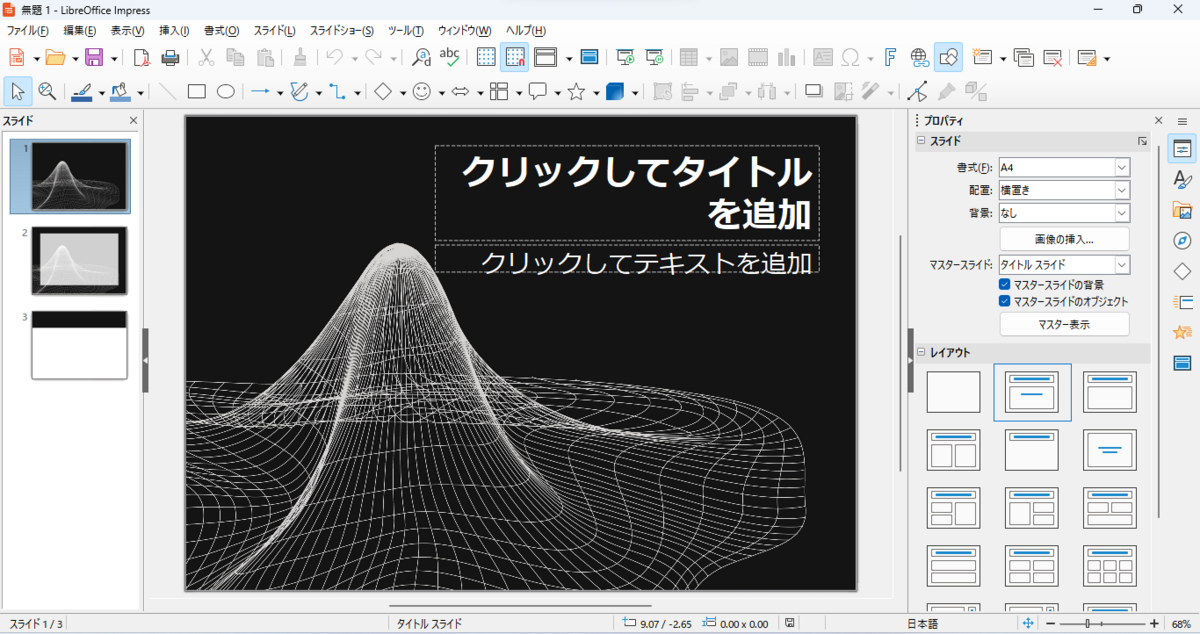1200x634 pixels.
Task: Toggle Show Draw Functions icon
Action: [948, 57]
